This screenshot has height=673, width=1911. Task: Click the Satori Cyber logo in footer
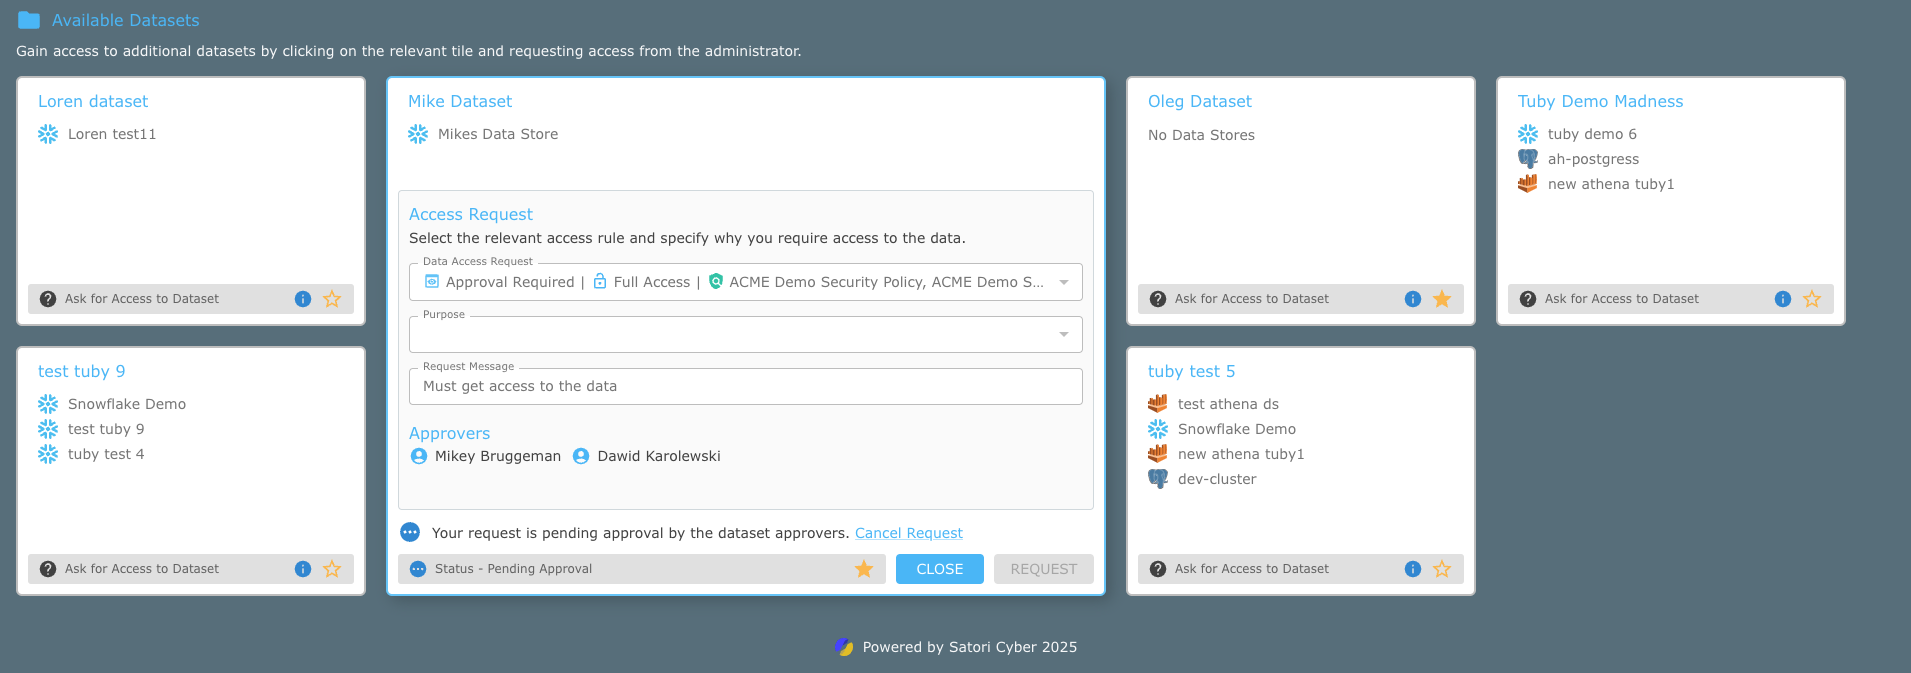click(x=845, y=647)
